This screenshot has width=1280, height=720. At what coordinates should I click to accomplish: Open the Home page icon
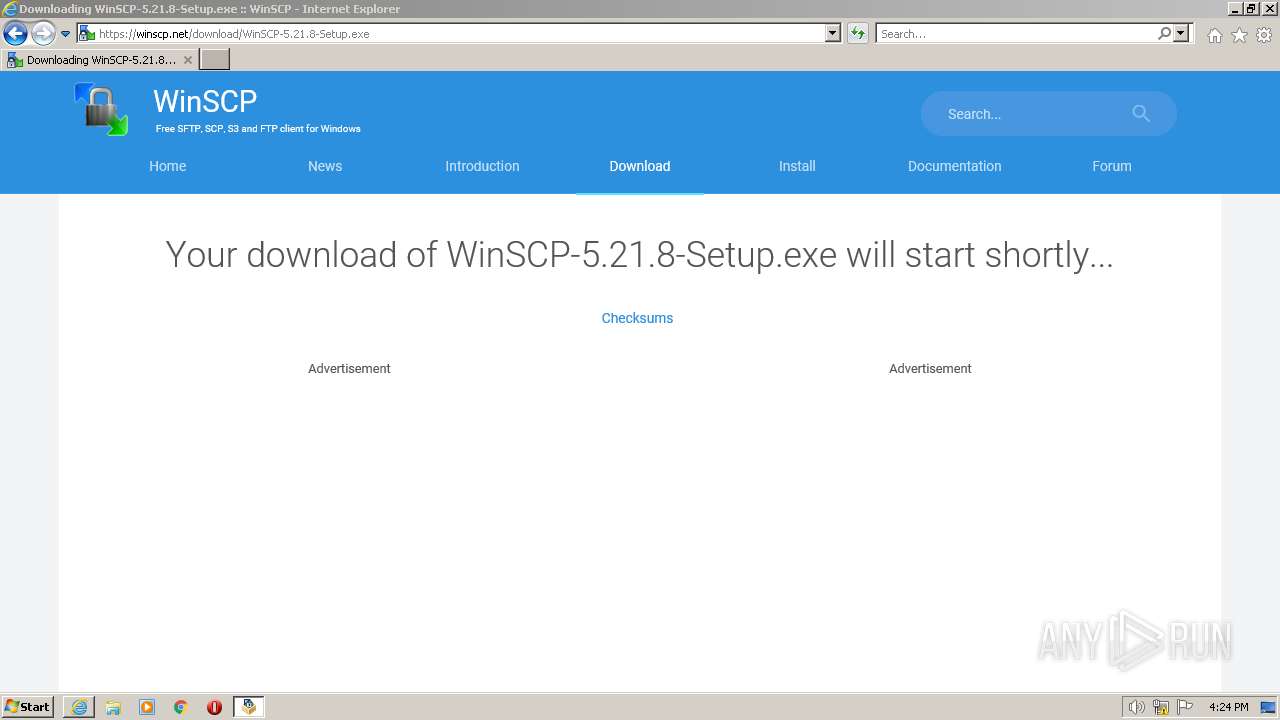[x=1214, y=35]
